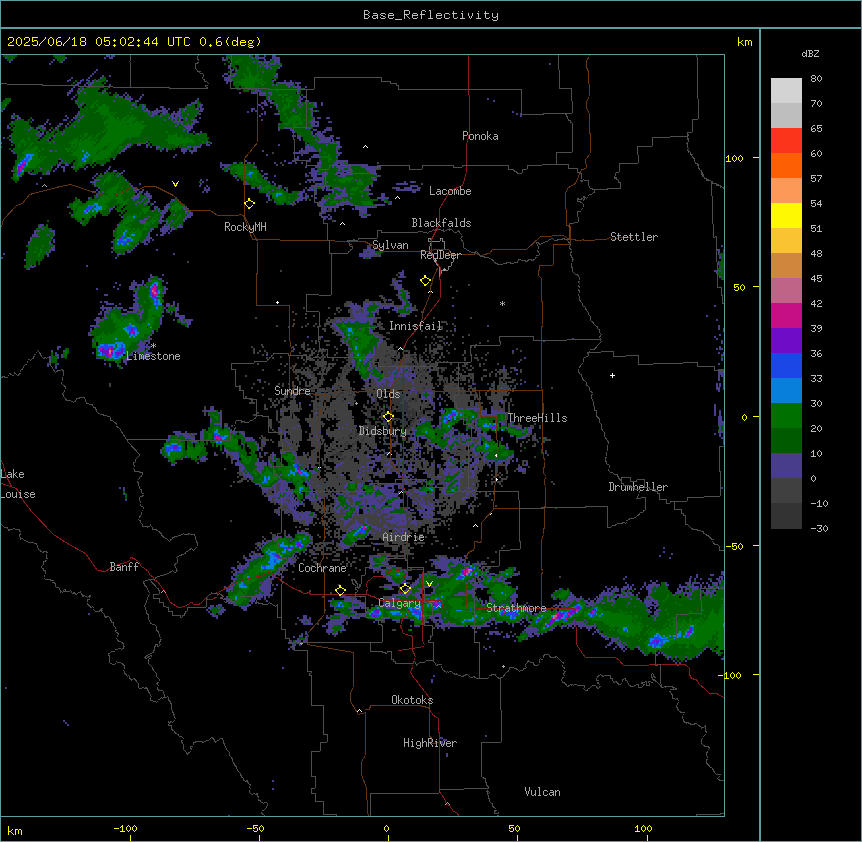Screen dimensions: 862x842
Task: Click the 80 value on dBZ legend
Action: pyautogui.click(x=816, y=79)
